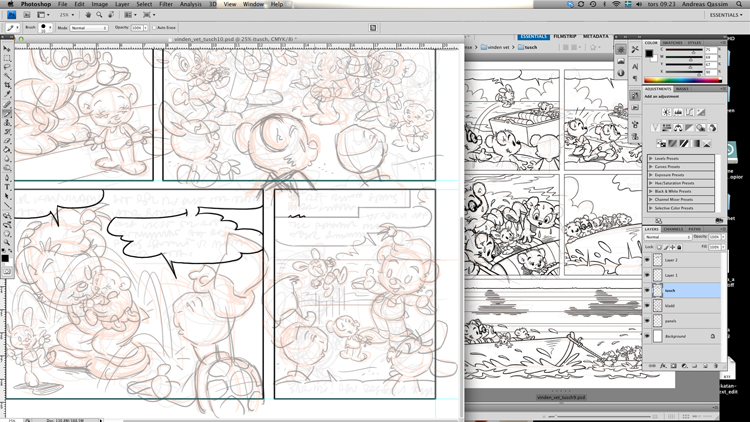750x422 pixels.
Task: Enable the Auto Erase checkbox
Action: (154, 28)
